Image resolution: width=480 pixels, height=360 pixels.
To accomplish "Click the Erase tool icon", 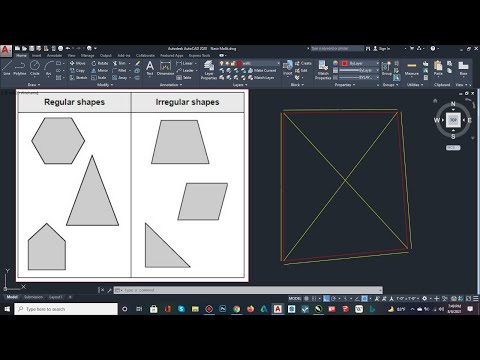I will [137, 63].
